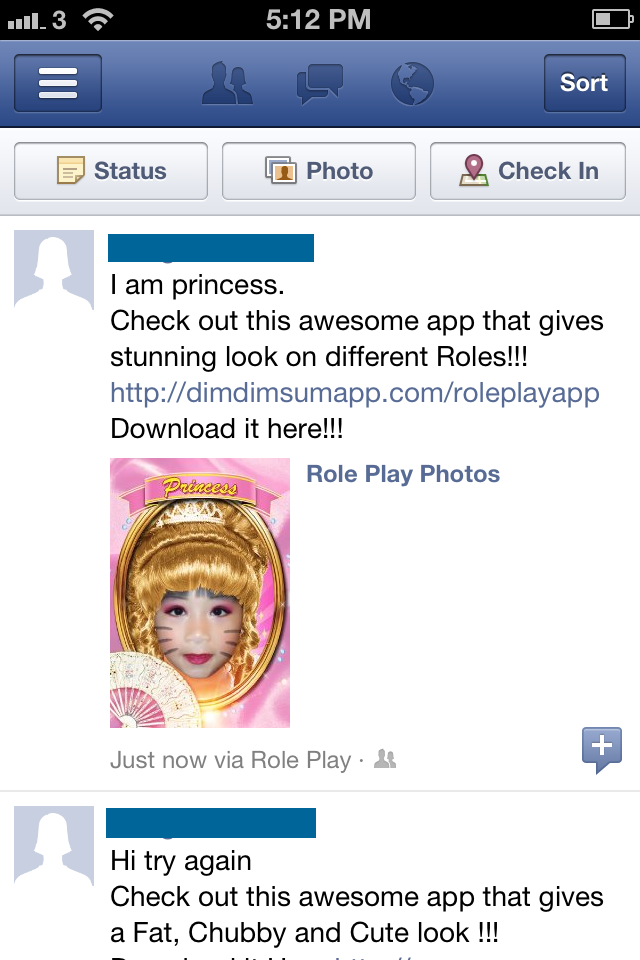The width and height of the screenshot is (640, 960).
Task: Tap the Check In button
Action: (528, 171)
